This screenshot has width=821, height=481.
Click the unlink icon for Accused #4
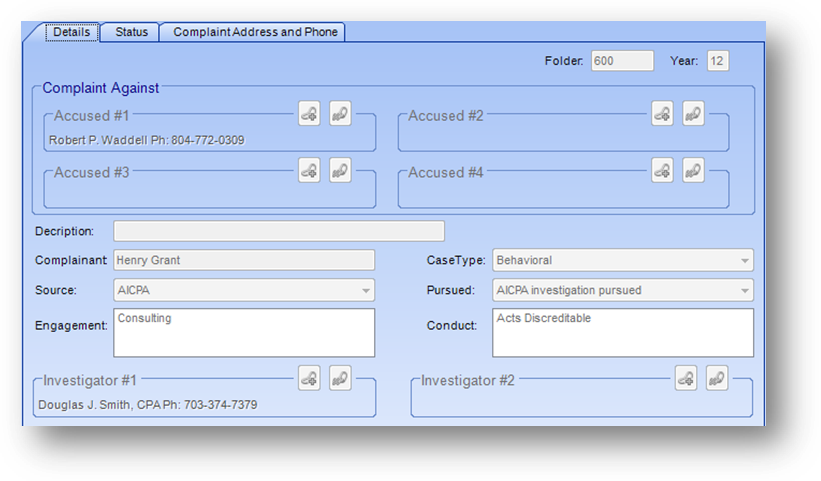pyautogui.click(x=693, y=171)
